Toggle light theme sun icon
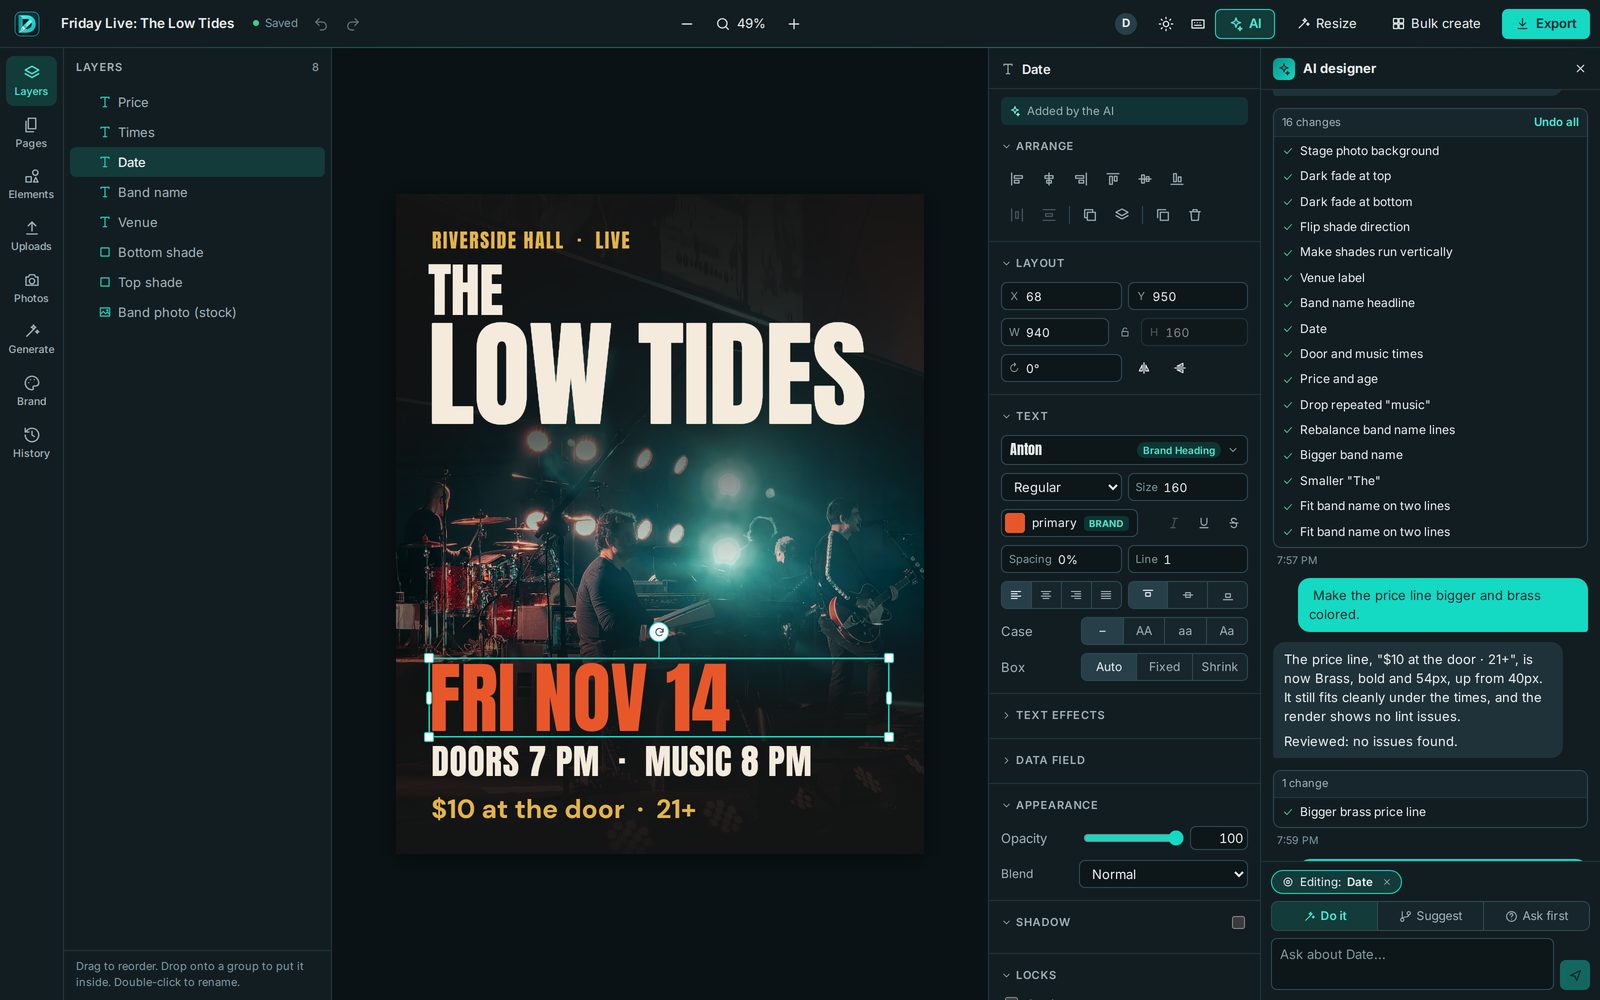This screenshot has height=1000, width=1600. 1166,24
